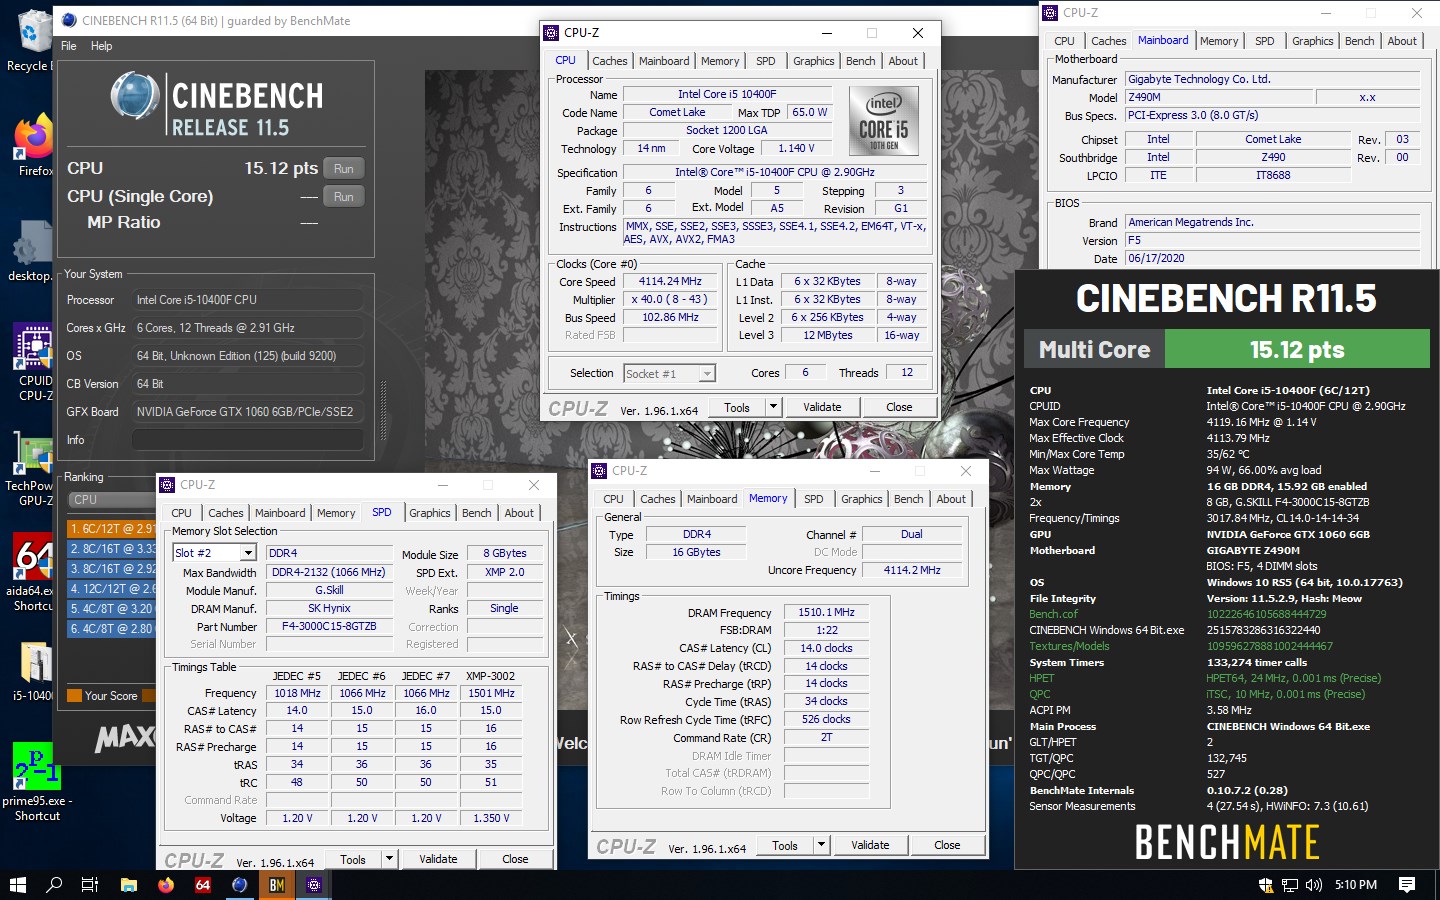Viewport: 1440px width, 900px height.
Task: Click the F4-3000C15-8GTZB part number field
Action: [329, 626]
